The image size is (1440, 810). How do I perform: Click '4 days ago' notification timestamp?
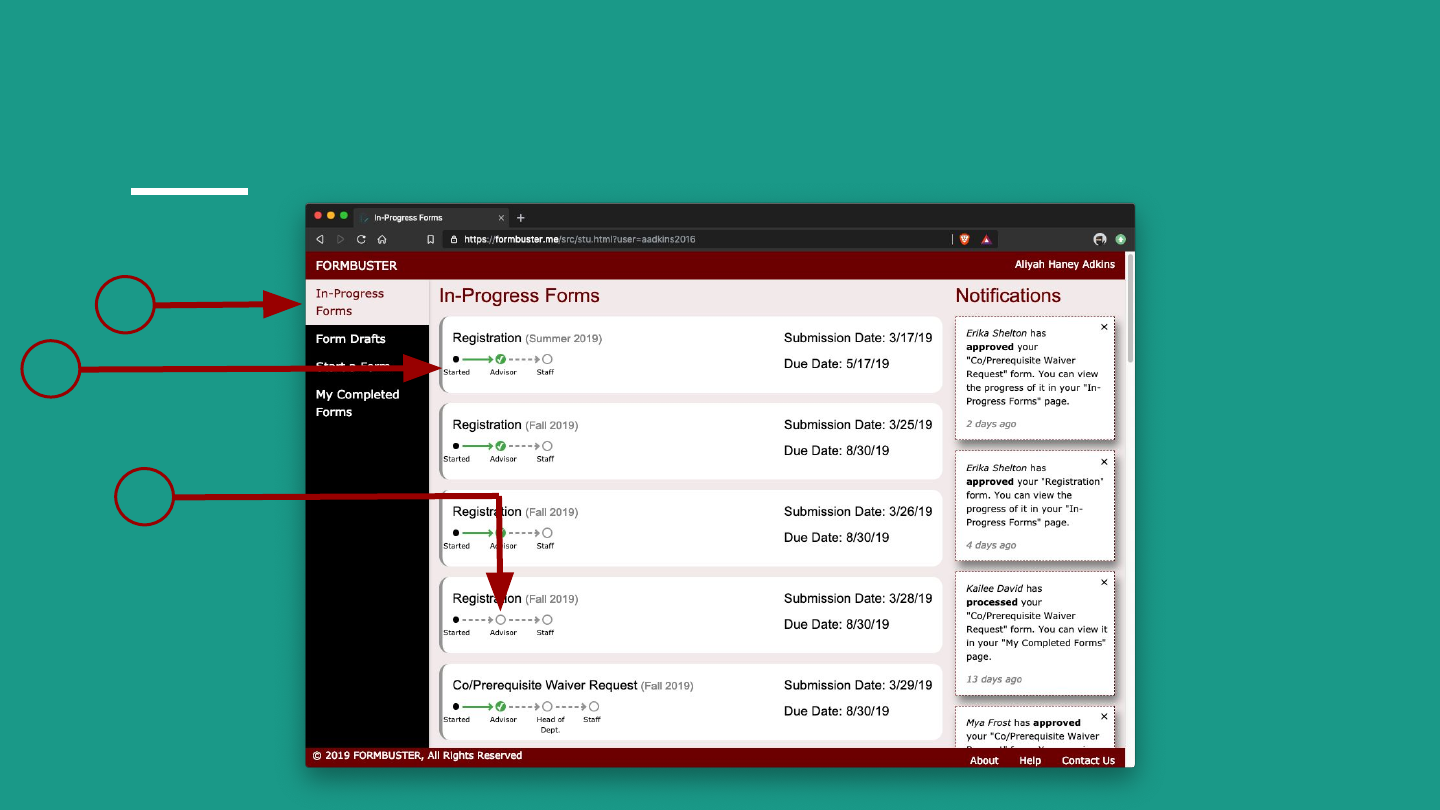(991, 545)
